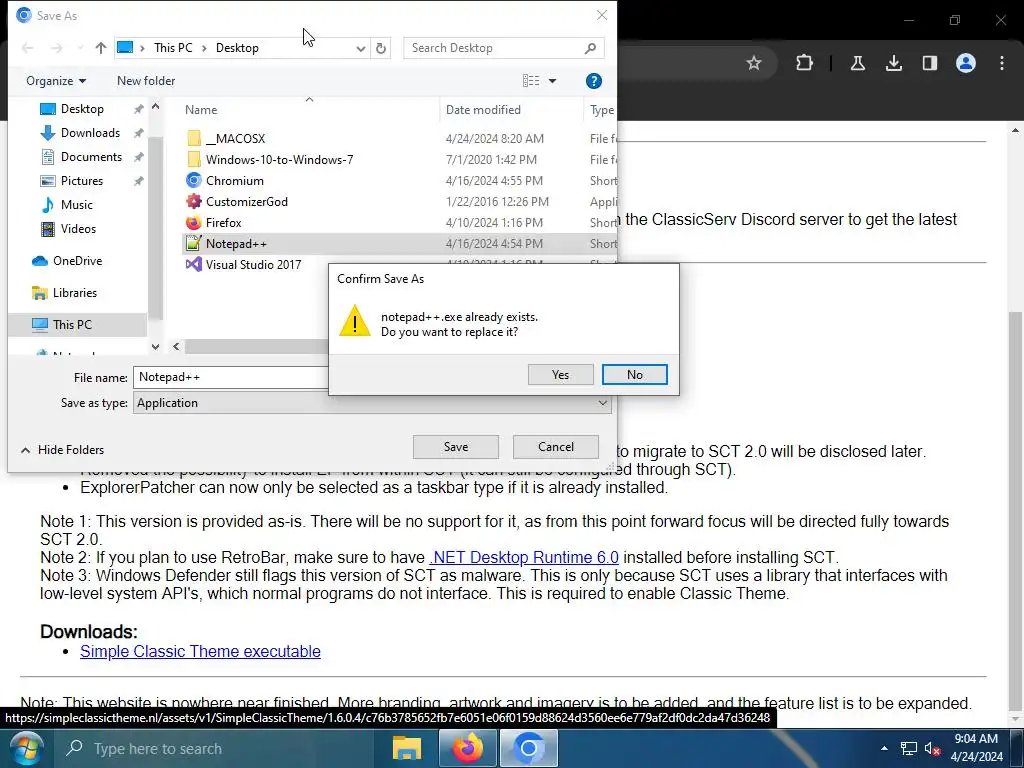Image resolution: width=1024 pixels, height=768 pixels.
Task: Click the search magnifier icon
Action: (x=590, y=48)
